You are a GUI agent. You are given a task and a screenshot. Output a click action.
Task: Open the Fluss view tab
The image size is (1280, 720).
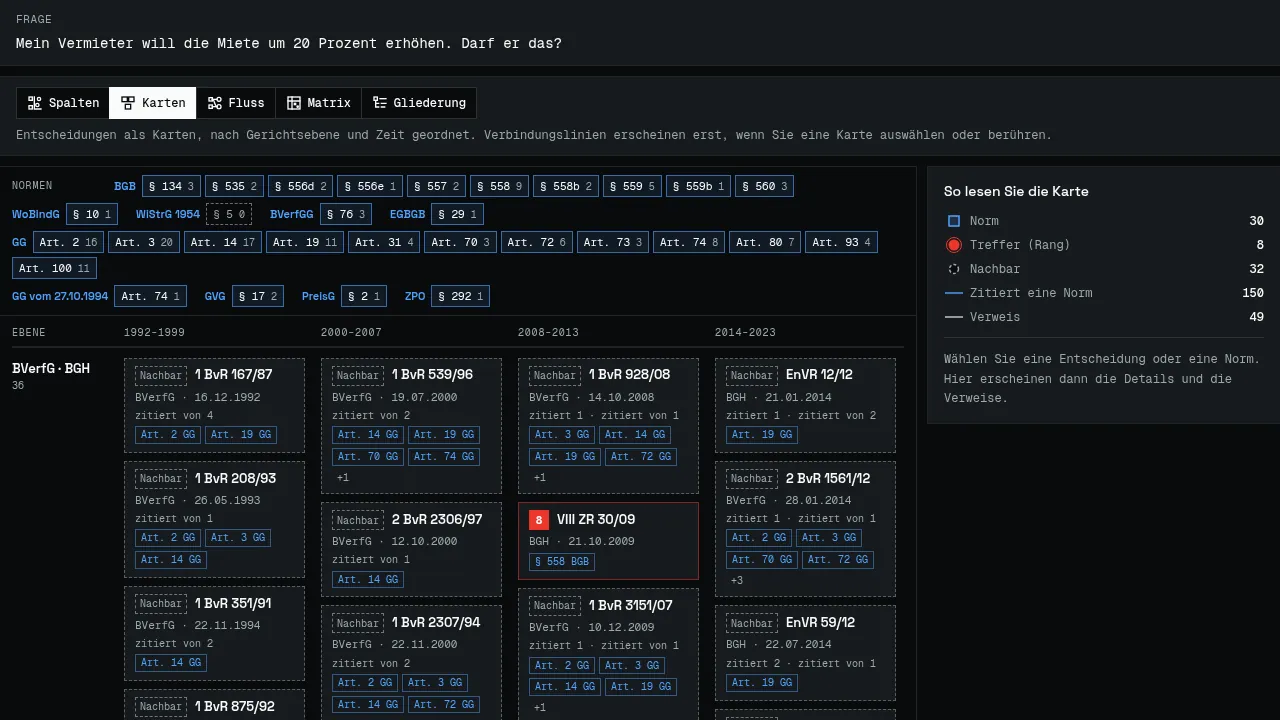pyautogui.click(x=236, y=103)
